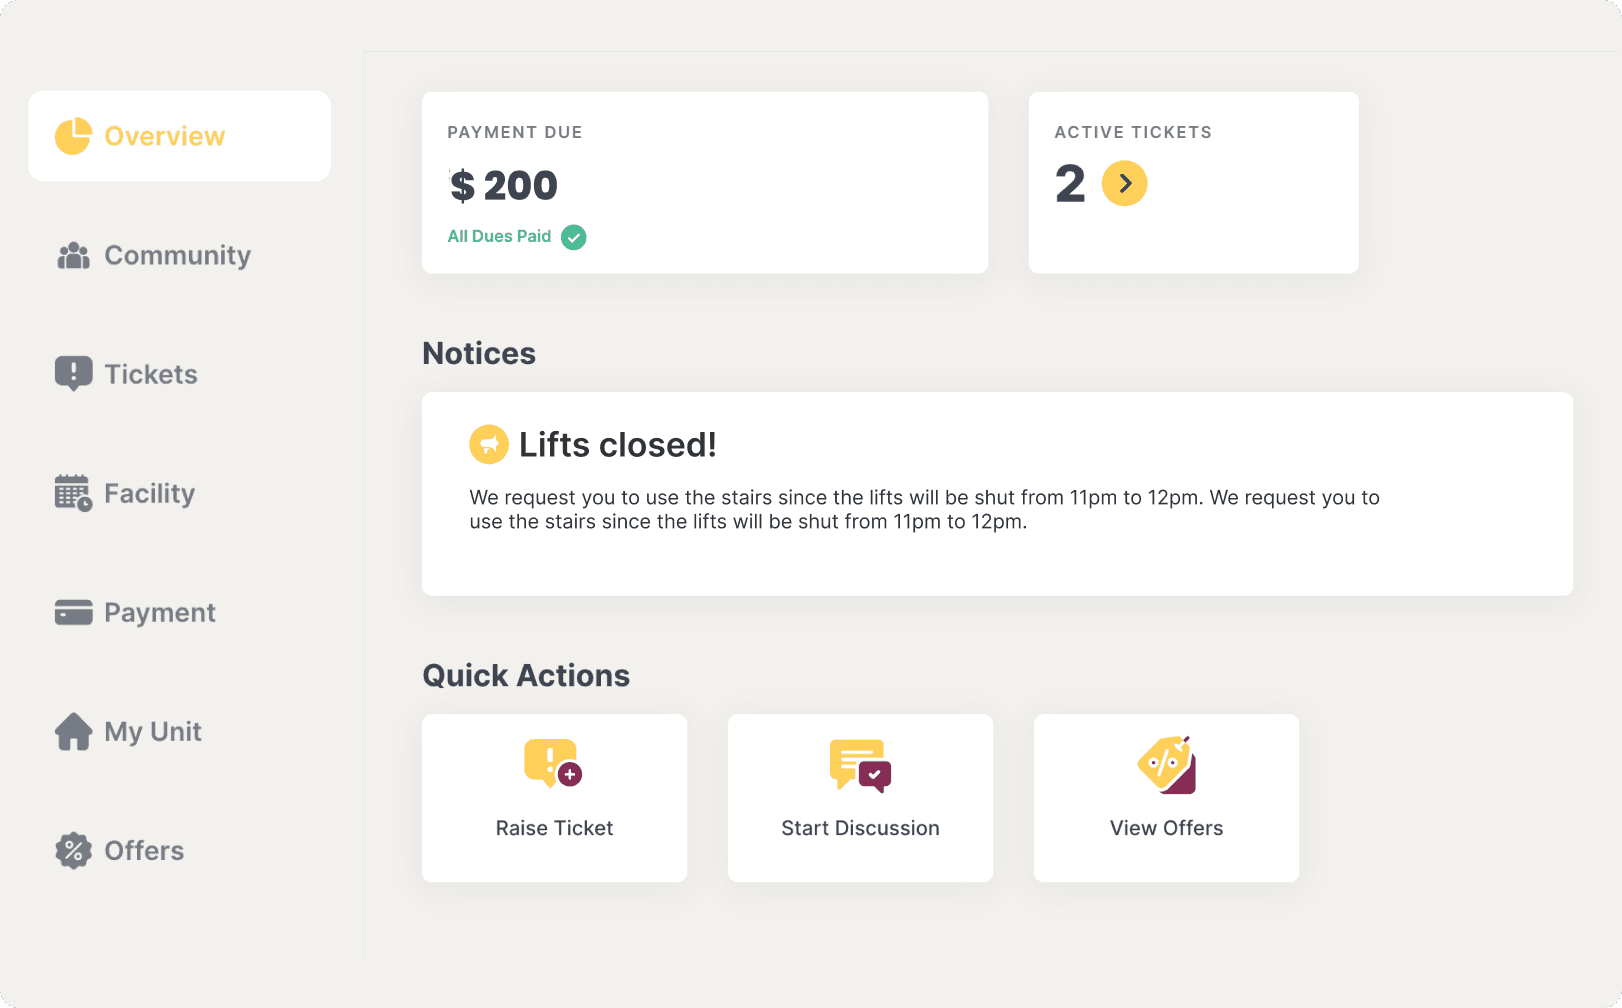Open the Community menu item
This screenshot has height=1008, width=1622.
point(177,256)
